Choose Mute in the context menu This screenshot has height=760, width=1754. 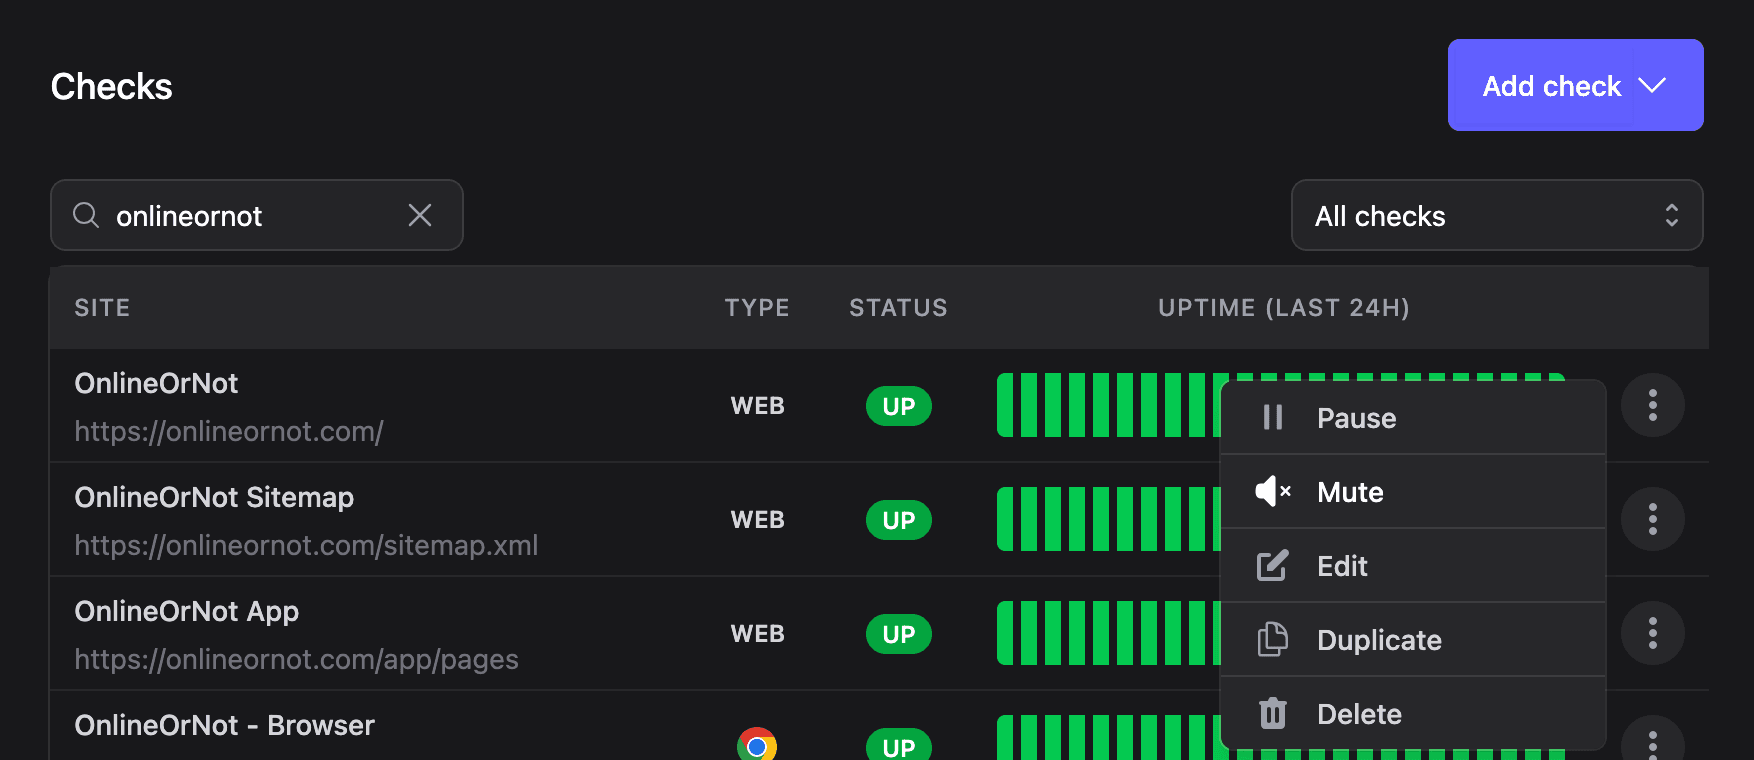[x=1414, y=492]
